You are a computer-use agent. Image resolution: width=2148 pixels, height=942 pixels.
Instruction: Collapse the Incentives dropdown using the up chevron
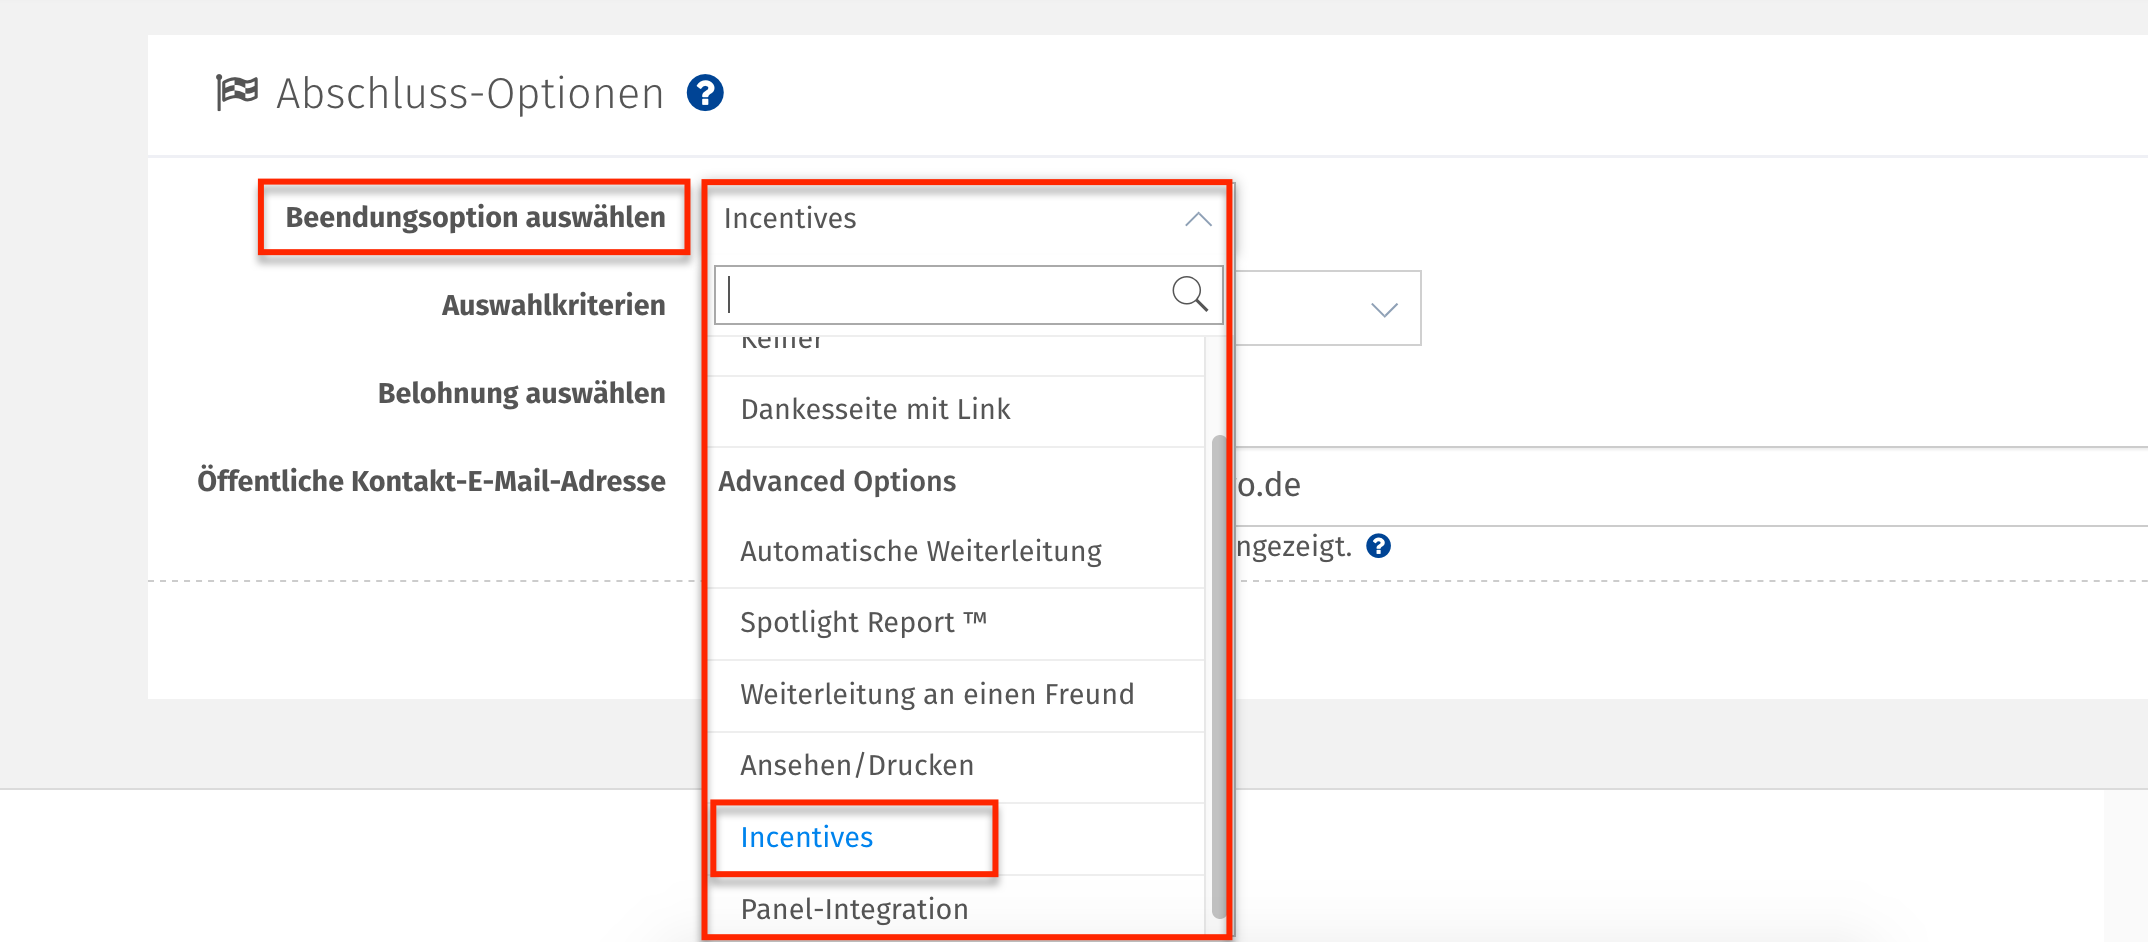[x=1198, y=219]
